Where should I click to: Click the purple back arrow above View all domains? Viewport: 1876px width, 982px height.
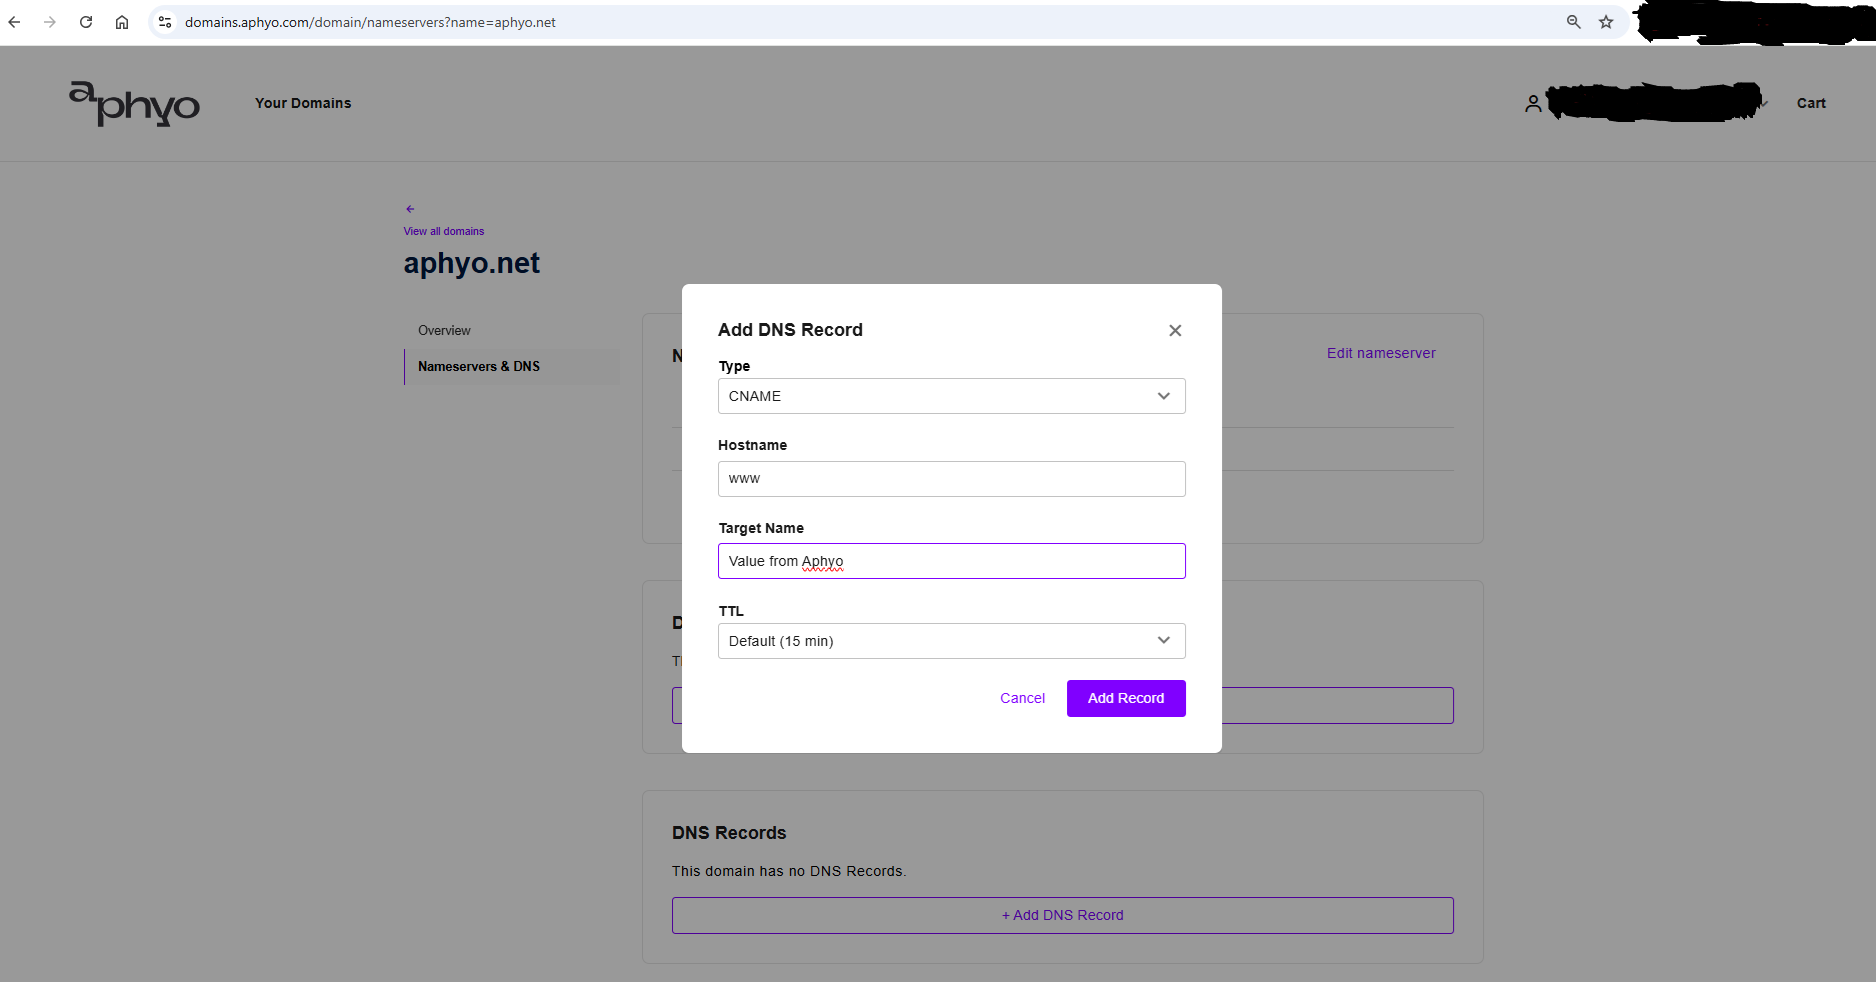click(410, 209)
